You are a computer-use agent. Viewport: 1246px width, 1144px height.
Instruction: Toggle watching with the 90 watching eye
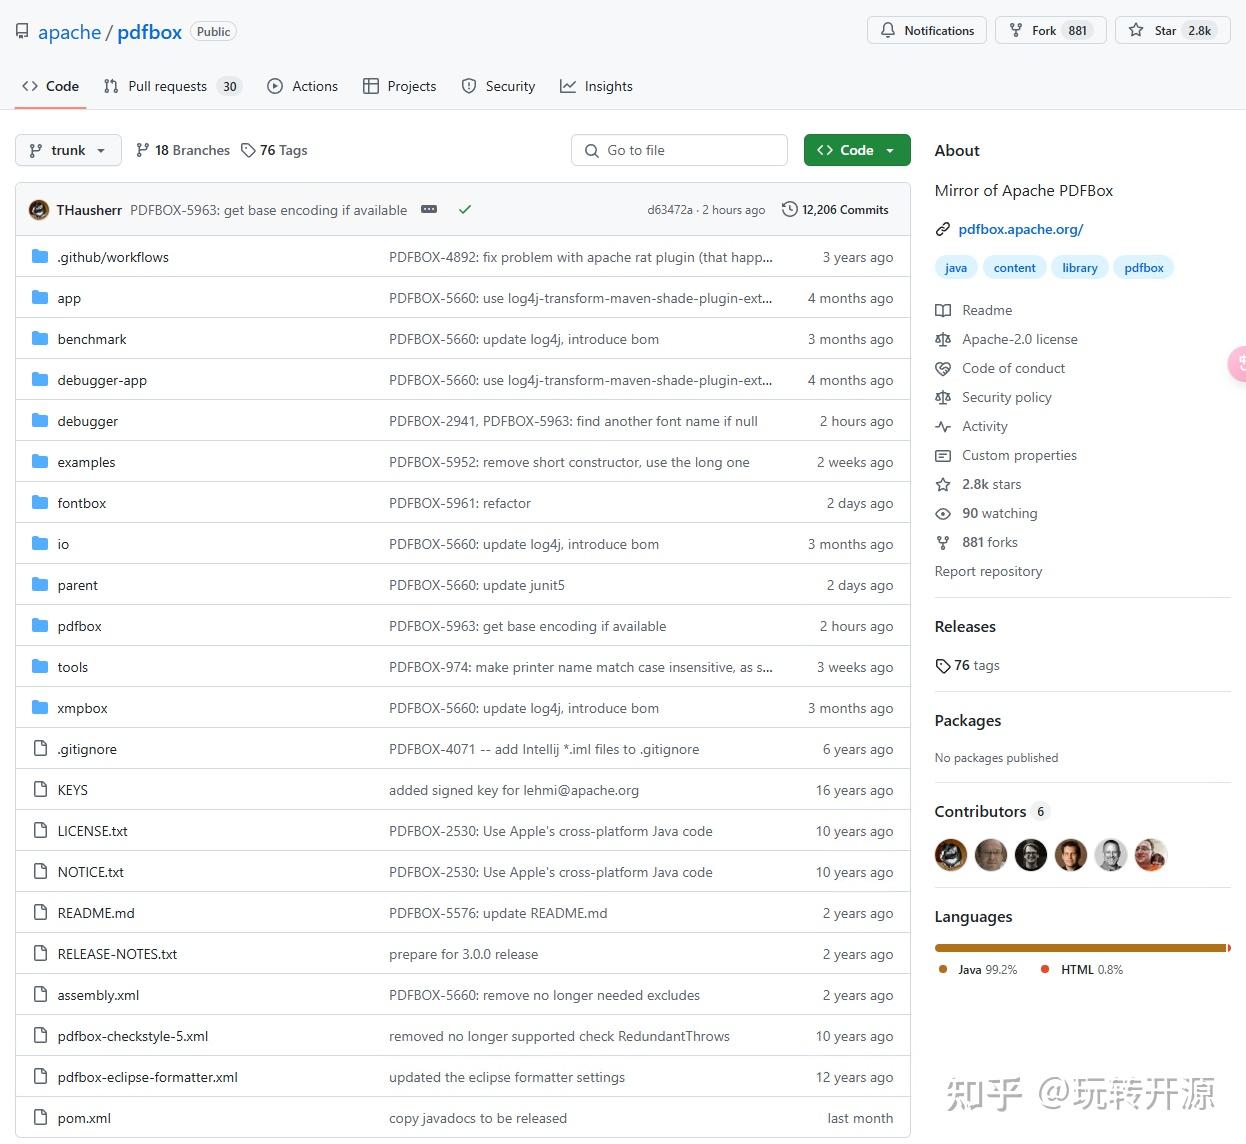[943, 513]
